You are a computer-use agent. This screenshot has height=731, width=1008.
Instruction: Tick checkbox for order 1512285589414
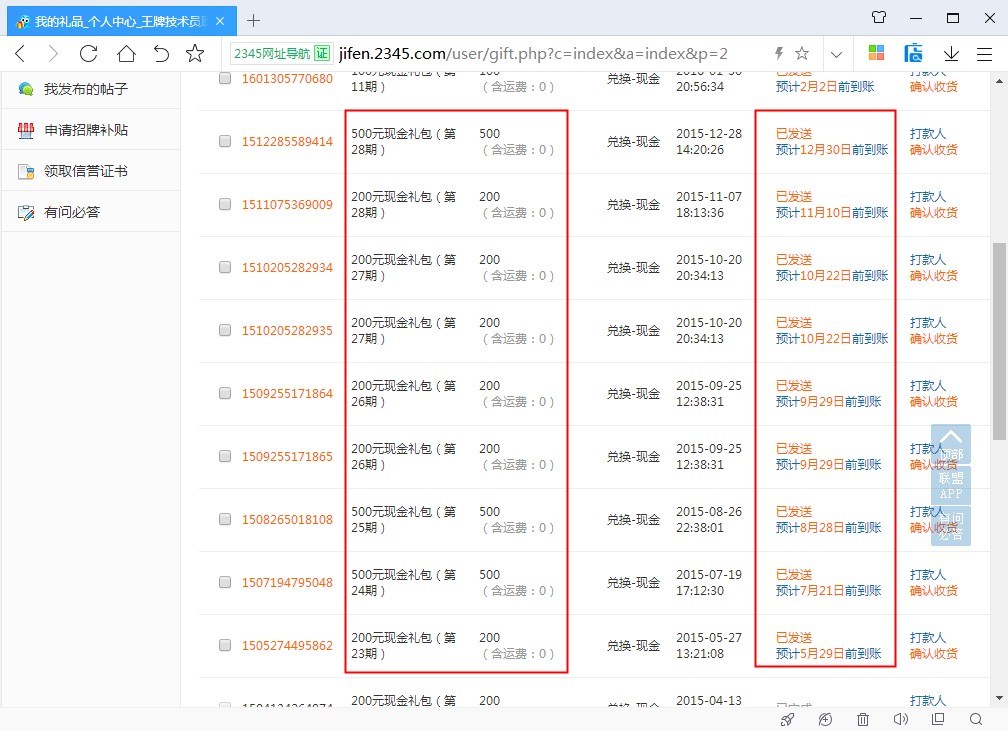click(225, 142)
